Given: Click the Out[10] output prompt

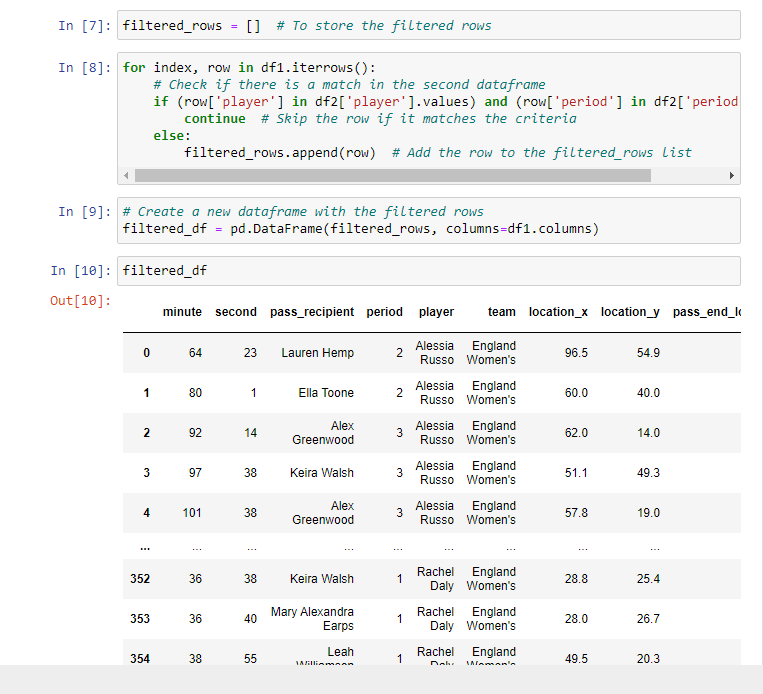Looking at the screenshot, I should tap(81, 301).
